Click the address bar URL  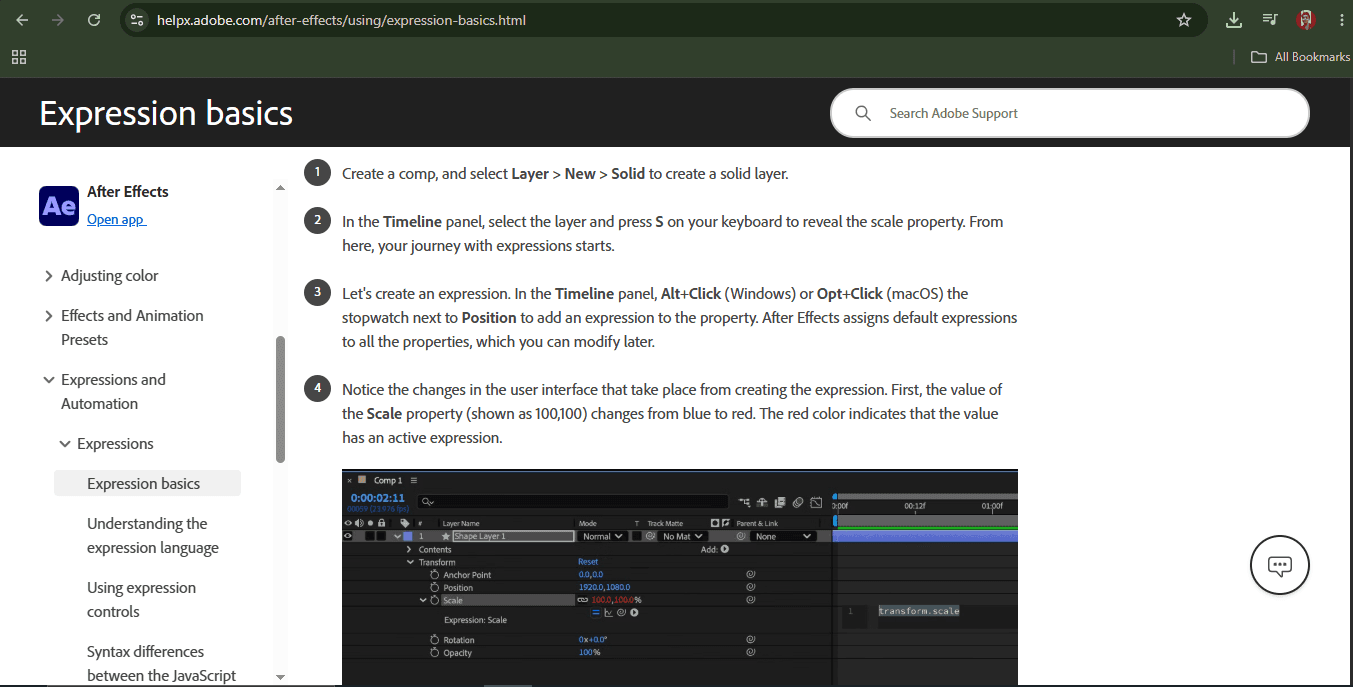[x=341, y=20]
